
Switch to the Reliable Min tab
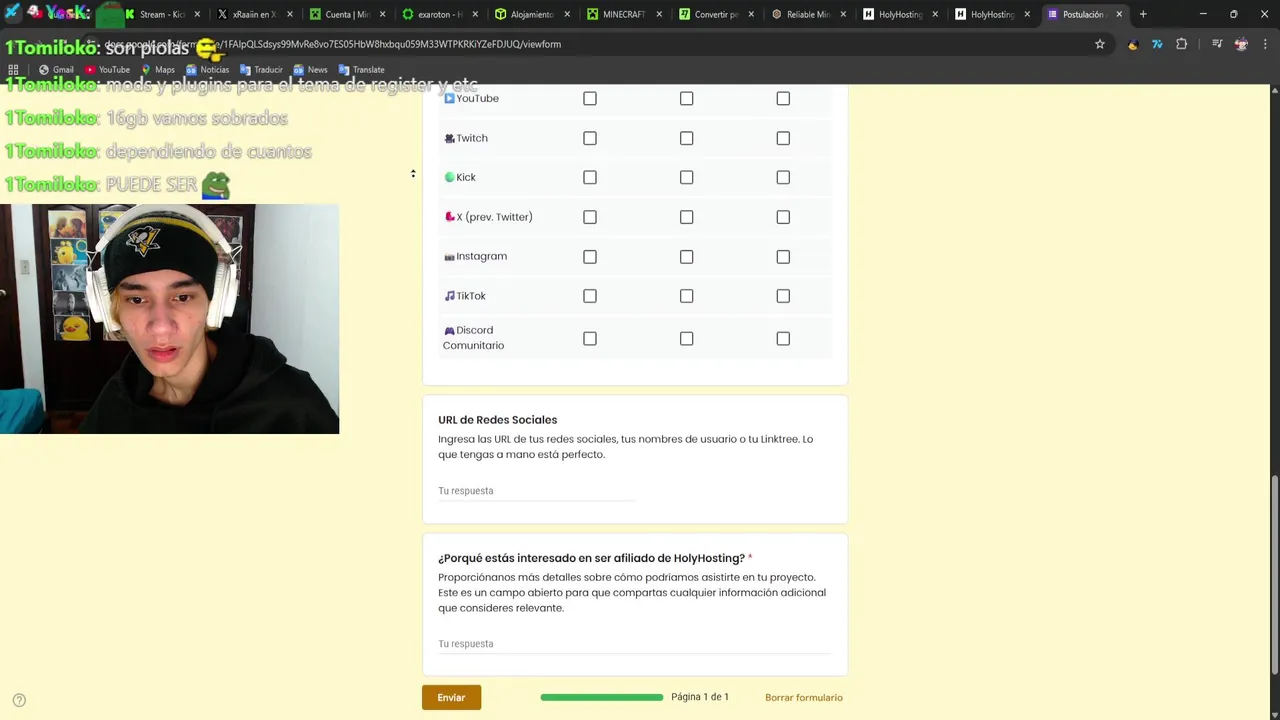806,14
